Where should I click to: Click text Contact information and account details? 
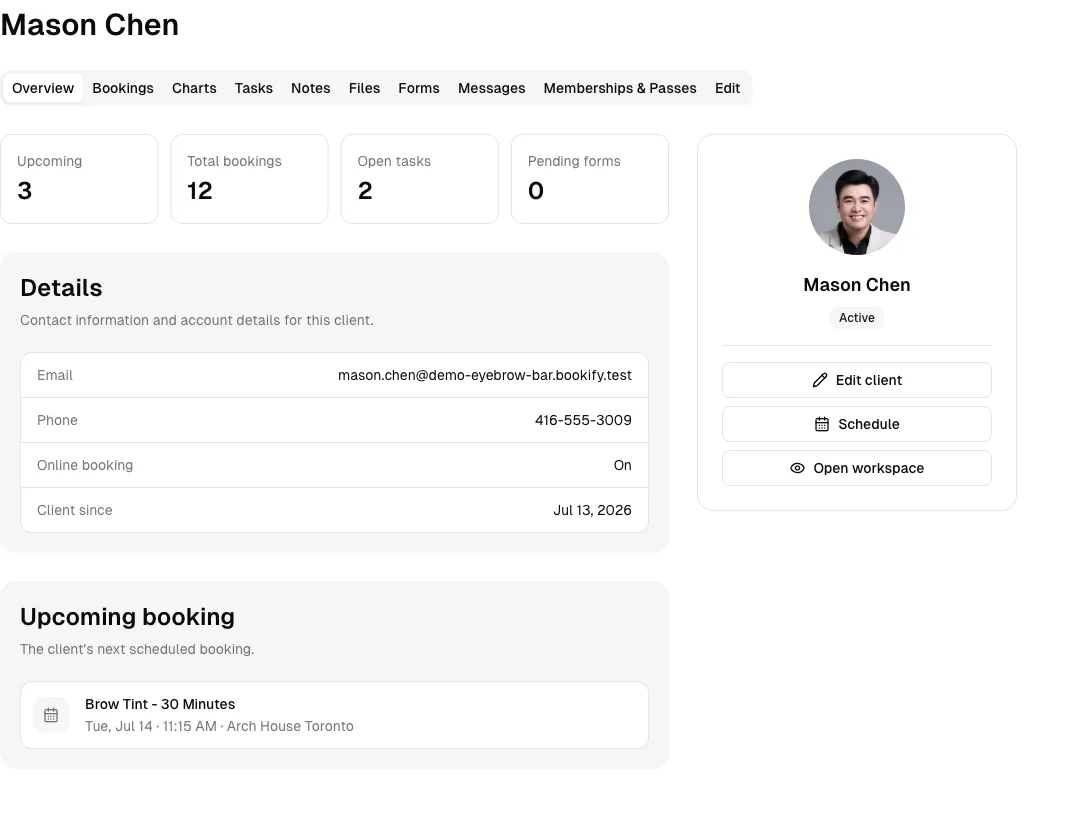point(196,320)
